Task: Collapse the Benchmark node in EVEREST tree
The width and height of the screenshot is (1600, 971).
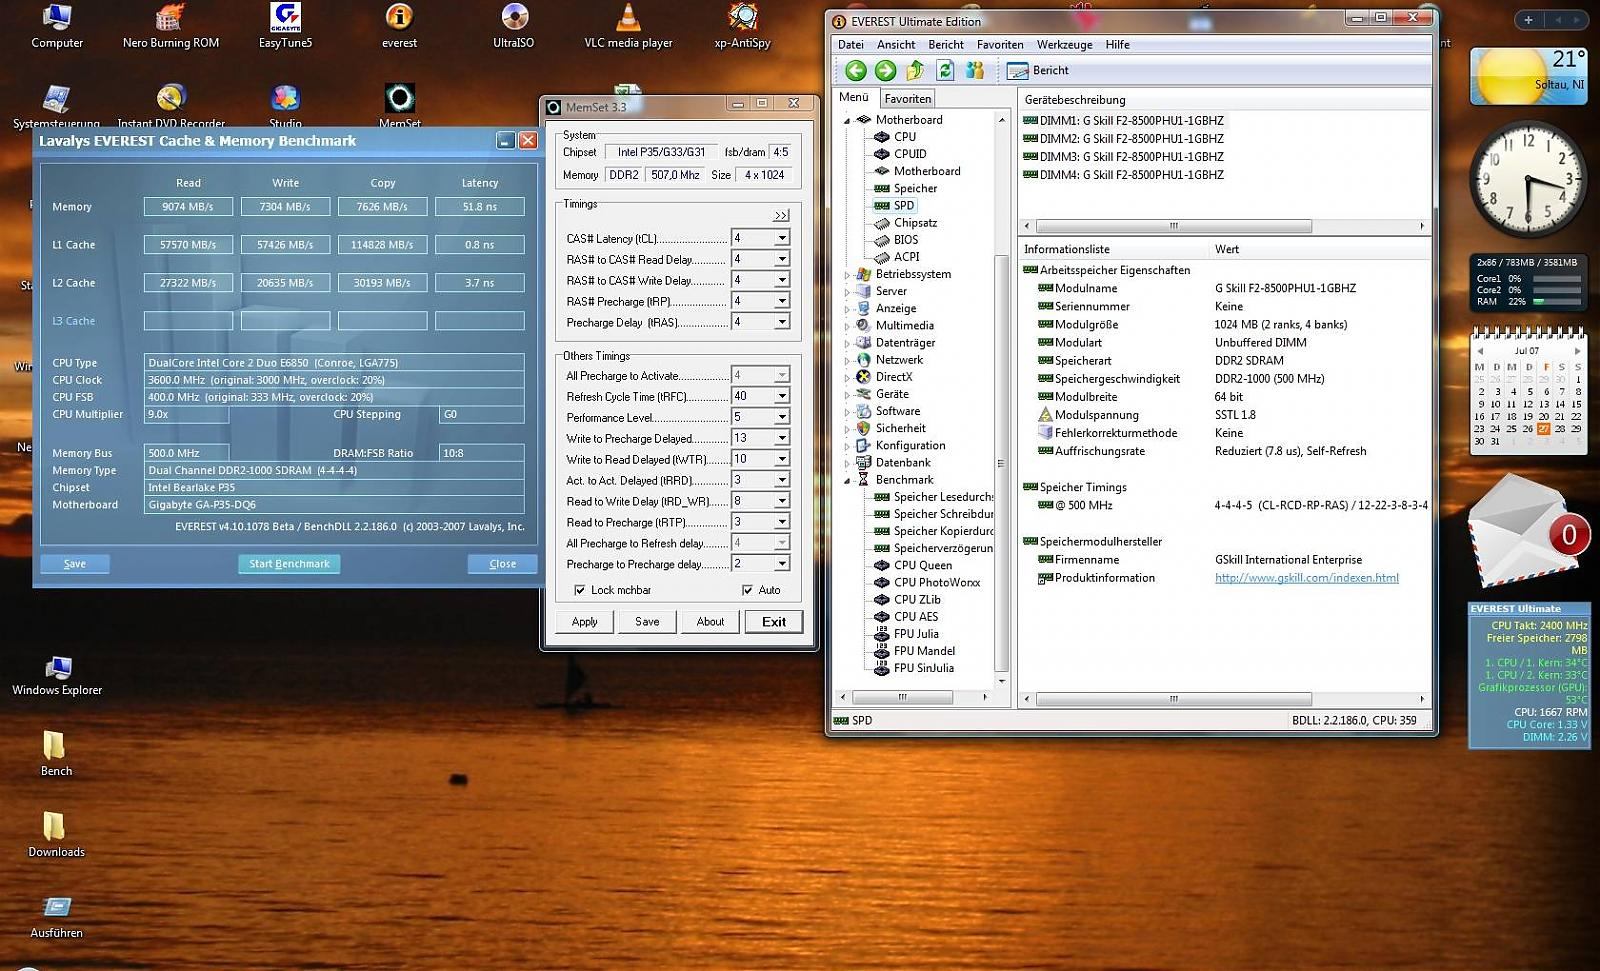Action: point(847,481)
